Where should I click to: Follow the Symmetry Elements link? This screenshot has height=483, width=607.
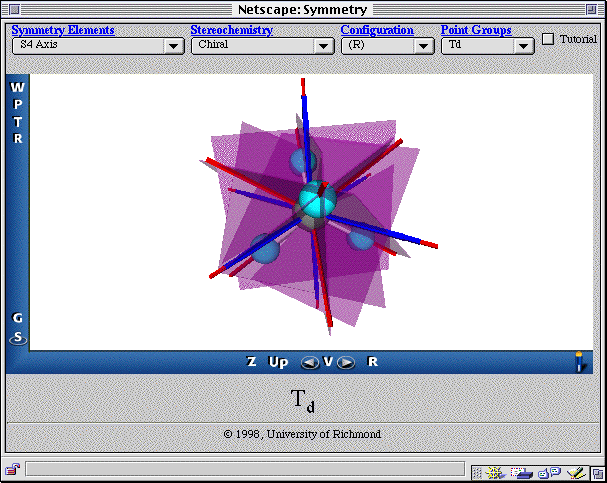click(x=62, y=30)
